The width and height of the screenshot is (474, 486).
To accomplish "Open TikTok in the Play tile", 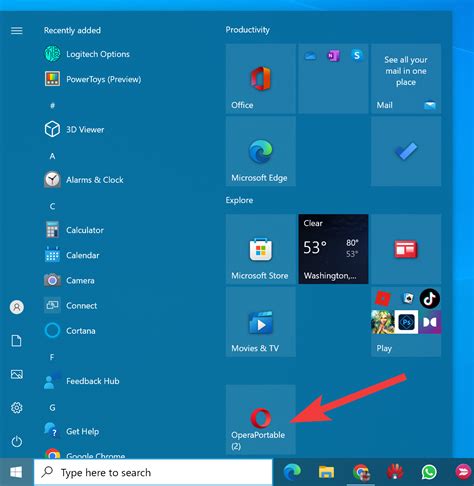I will (429, 298).
